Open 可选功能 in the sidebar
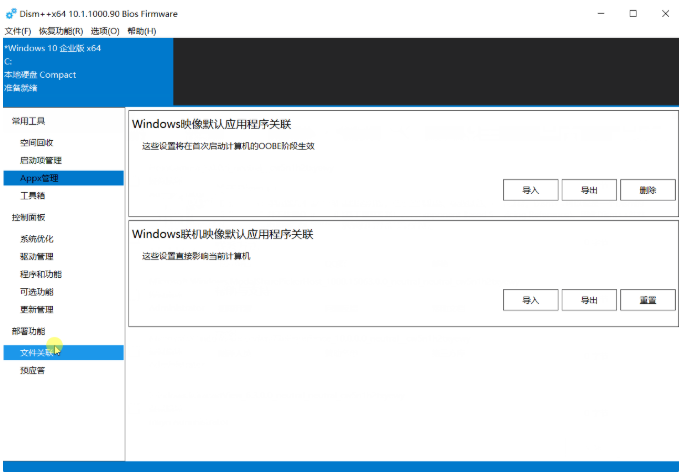This screenshot has width=681, height=472. pos(63,292)
